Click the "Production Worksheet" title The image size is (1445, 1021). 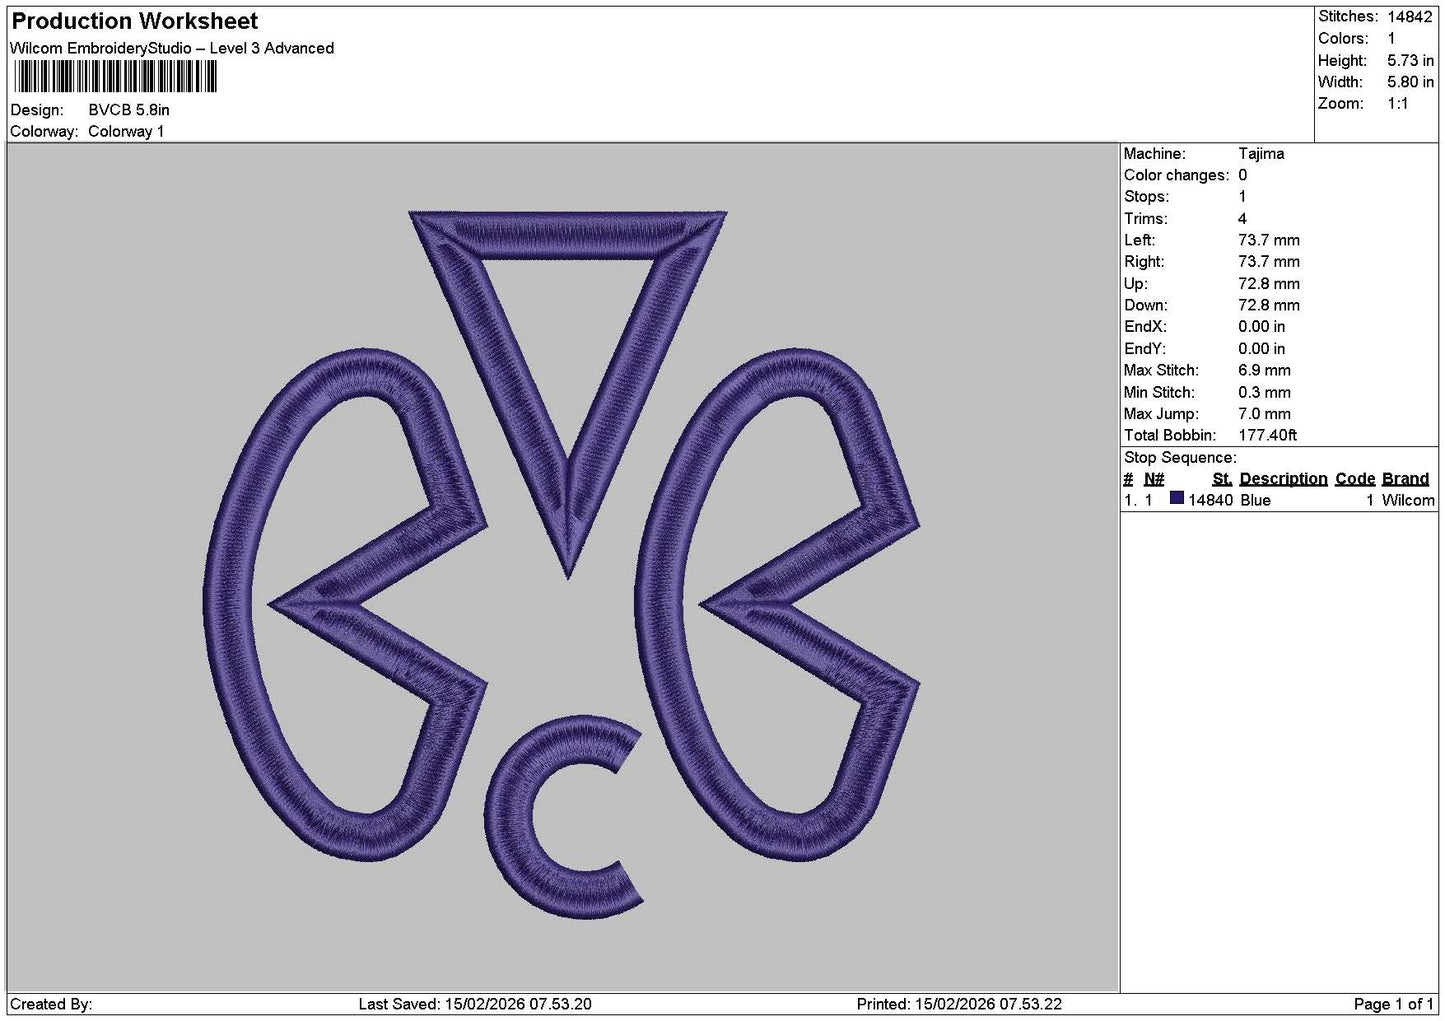pos(134,21)
